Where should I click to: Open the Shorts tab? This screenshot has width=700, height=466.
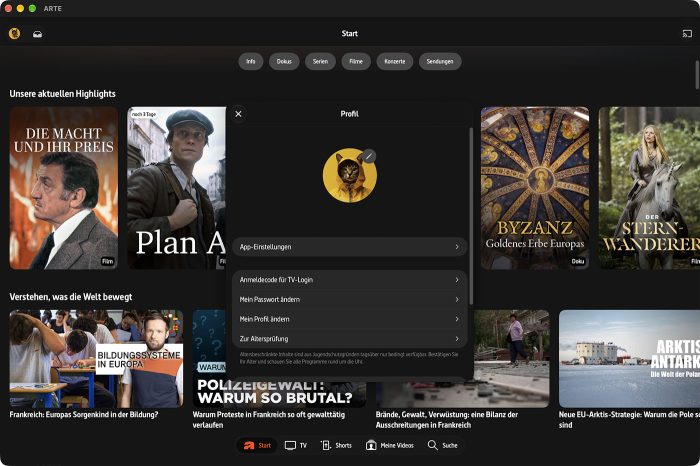coord(337,445)
